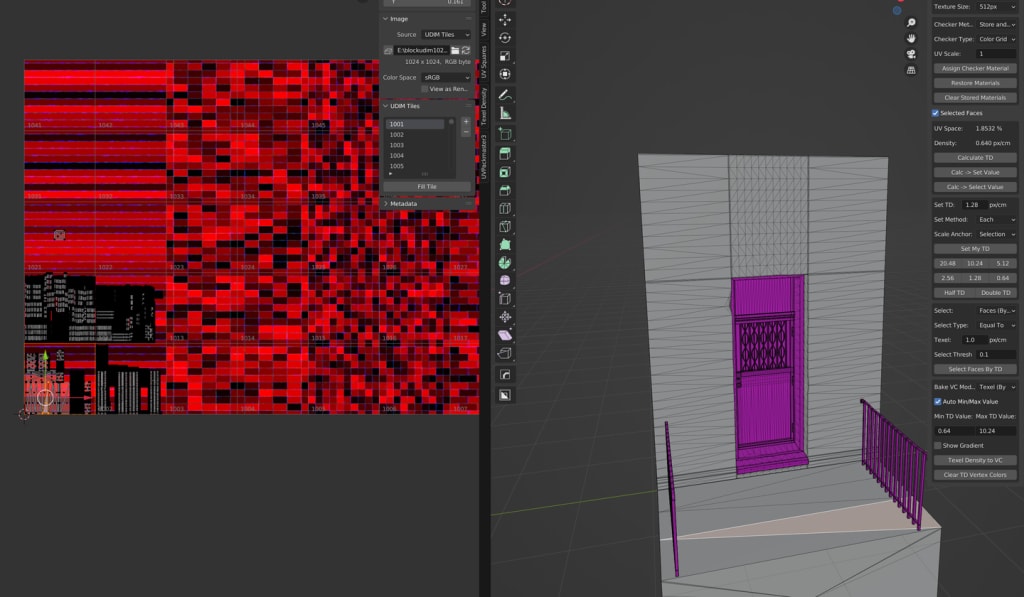This screenshot has width=1024, height=597.
Task: Click the Fill Tile button
Action: [x=427, y=187]
